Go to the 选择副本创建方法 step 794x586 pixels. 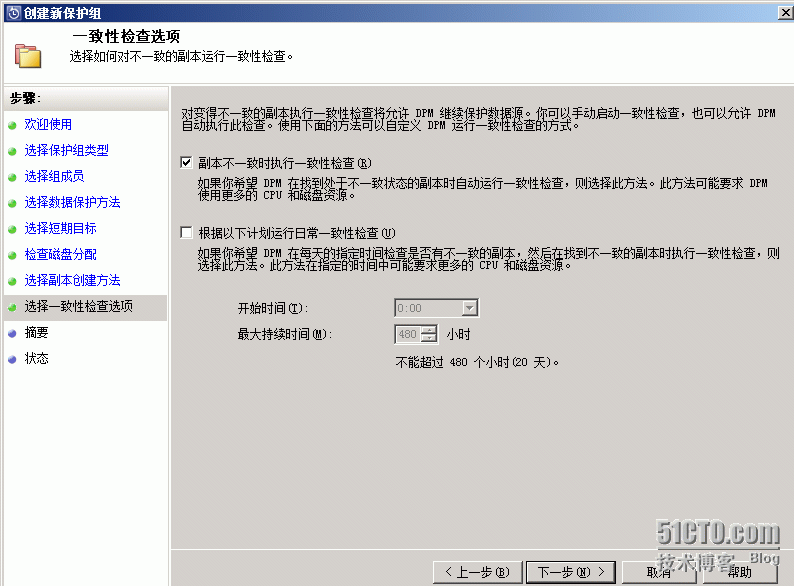click(72, 280)
